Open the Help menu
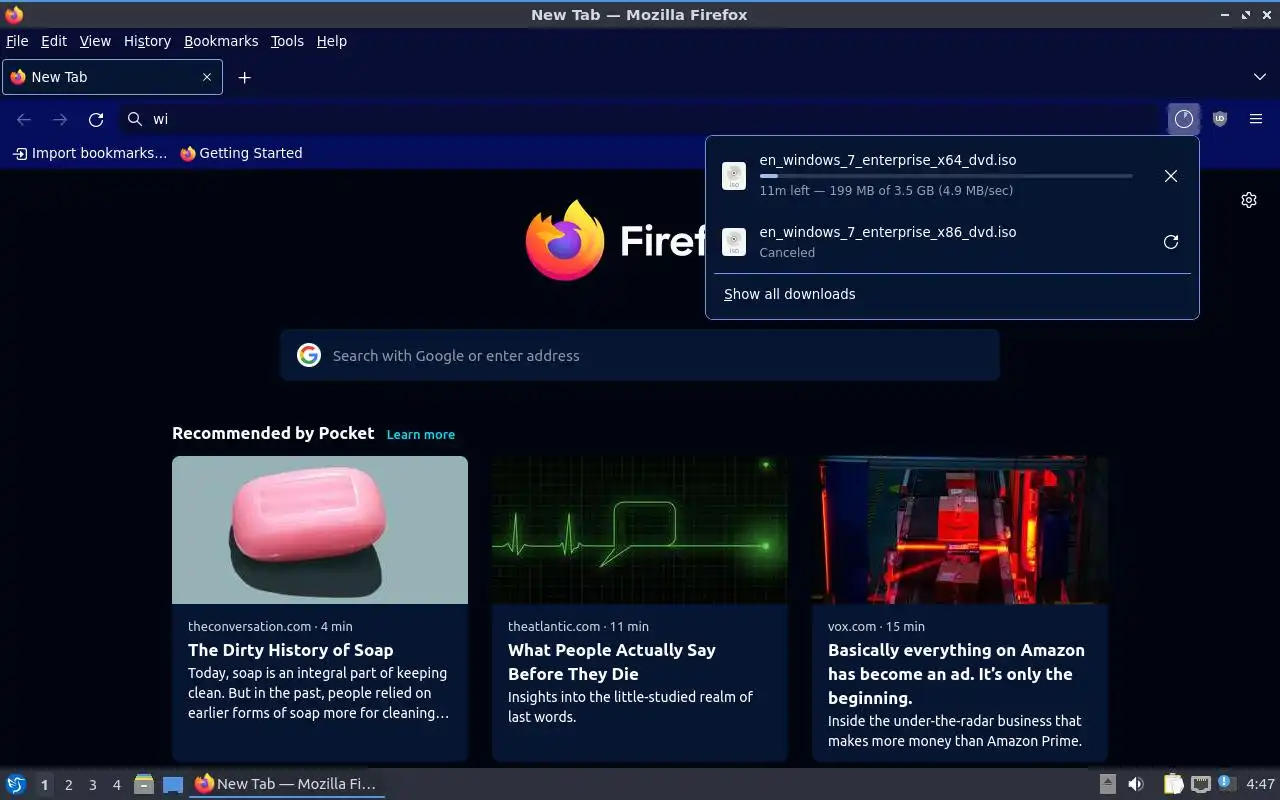The height and width of the screenshot is (800, 1280). click(x=331, y=41)
